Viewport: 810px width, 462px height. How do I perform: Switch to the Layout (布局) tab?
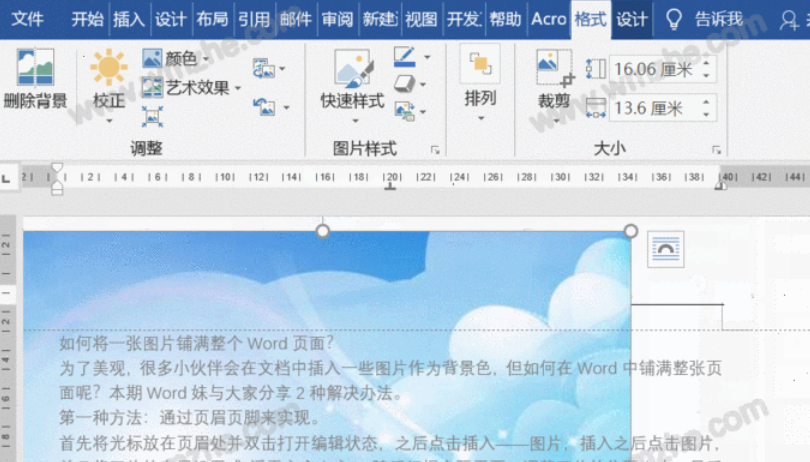point(212,20)
